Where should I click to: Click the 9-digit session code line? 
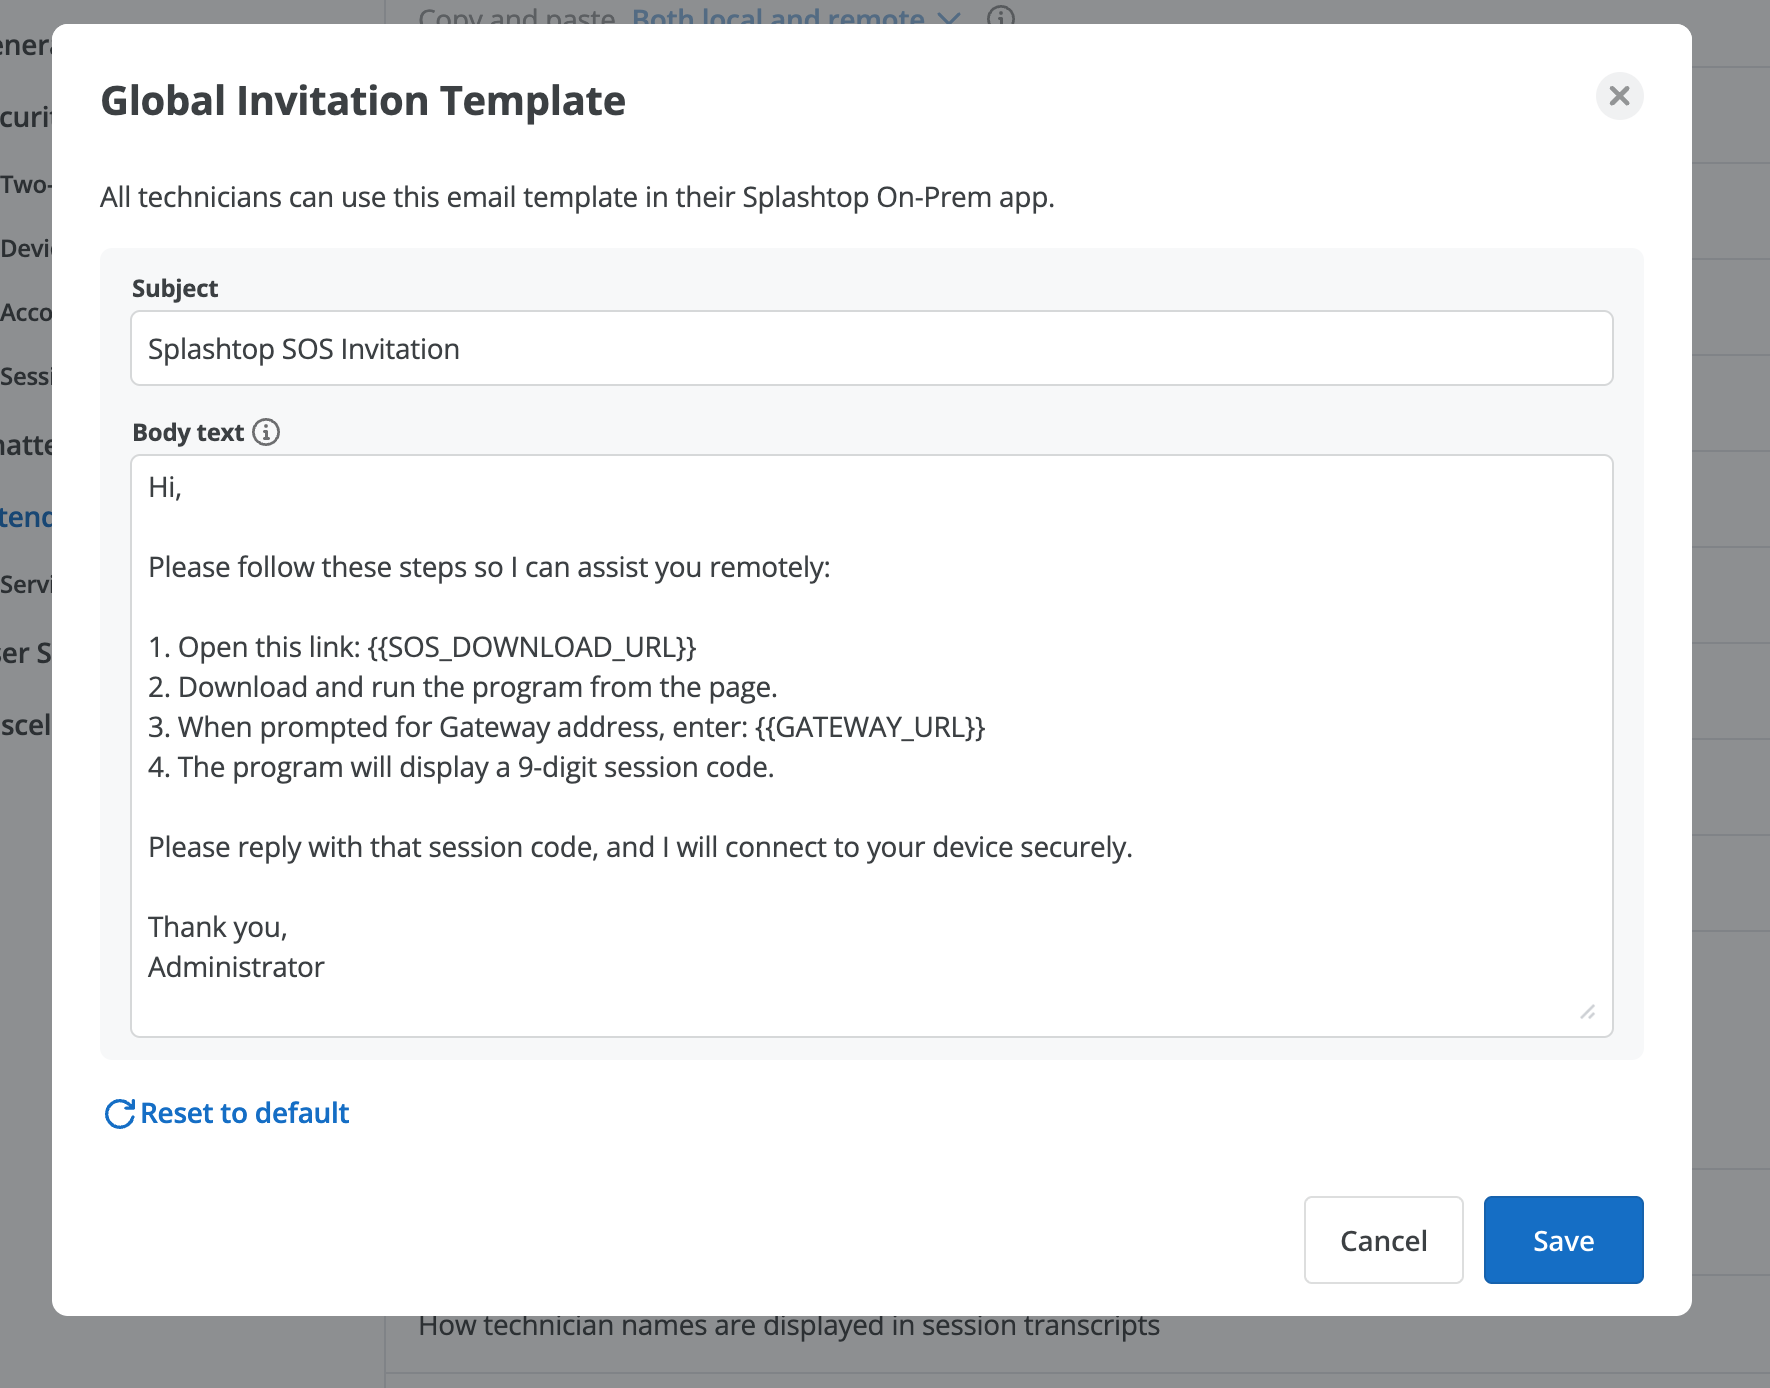[461, 767]
